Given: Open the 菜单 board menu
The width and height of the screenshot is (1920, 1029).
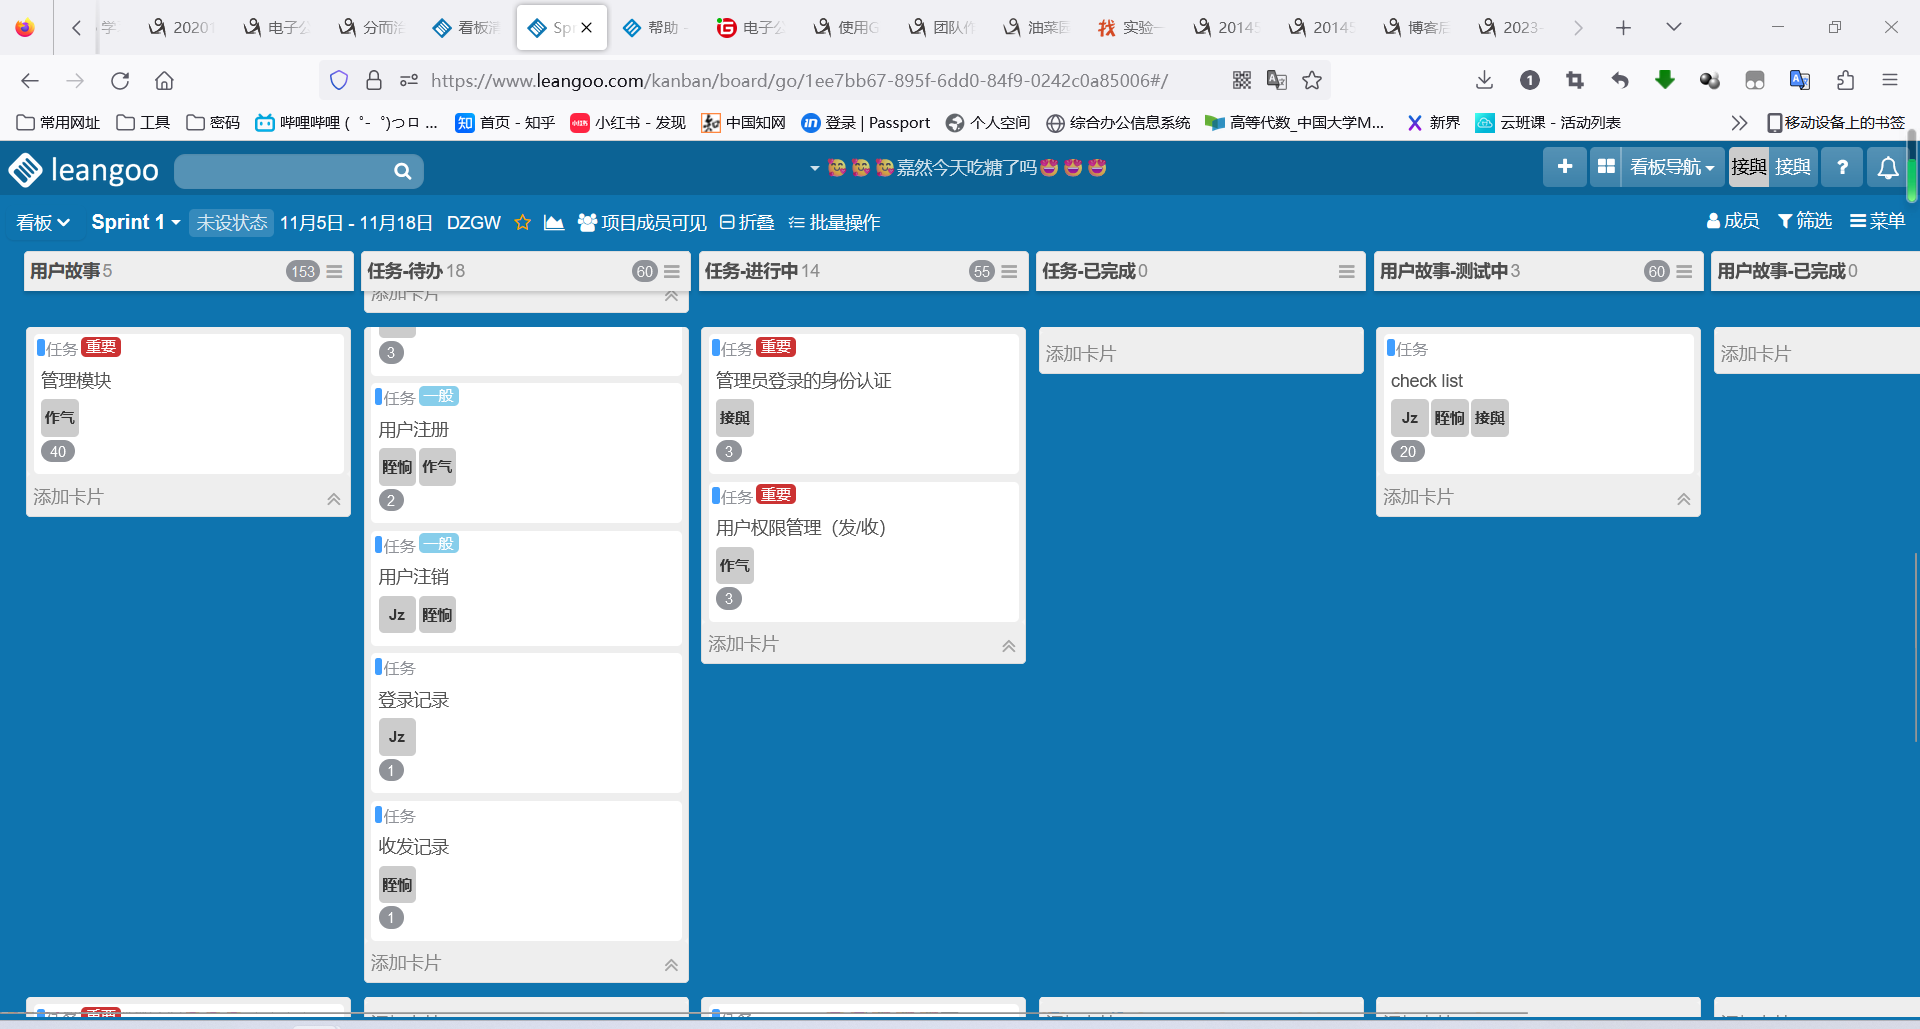Looking at the screenshot, I should [1877, 221].
